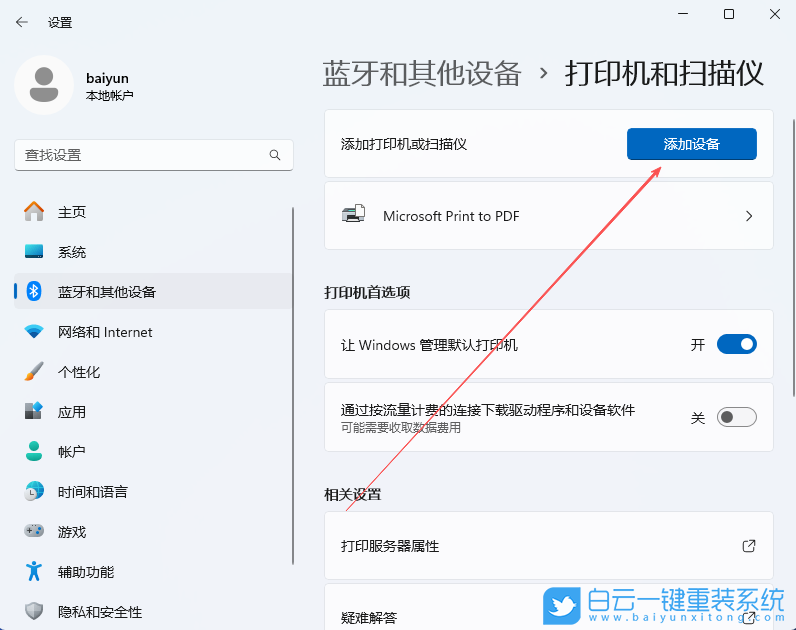Click 添加打印机或扫描仪 label
796x630 pixels.
click(404, 144)
